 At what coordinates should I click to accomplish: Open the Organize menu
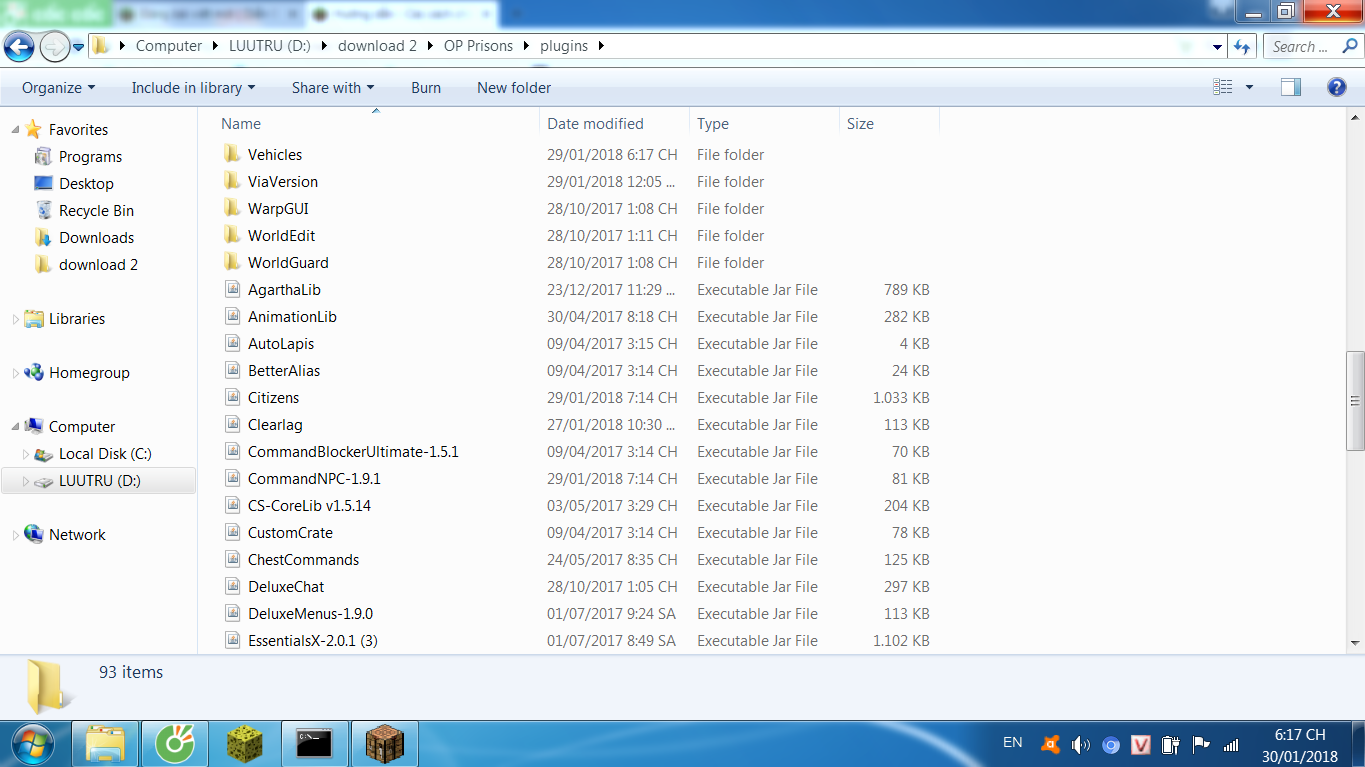[x=59, y=88]
